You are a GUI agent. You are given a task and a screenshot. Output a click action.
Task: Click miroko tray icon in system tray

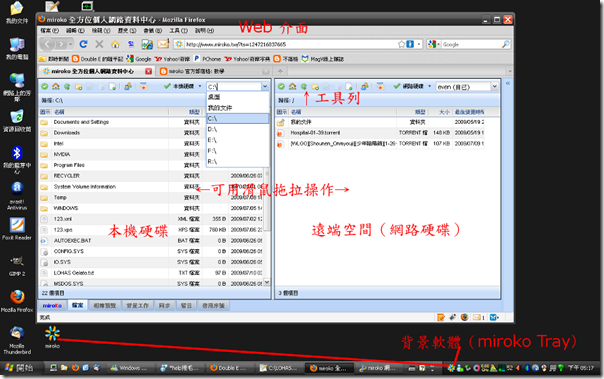coord(451,368)
